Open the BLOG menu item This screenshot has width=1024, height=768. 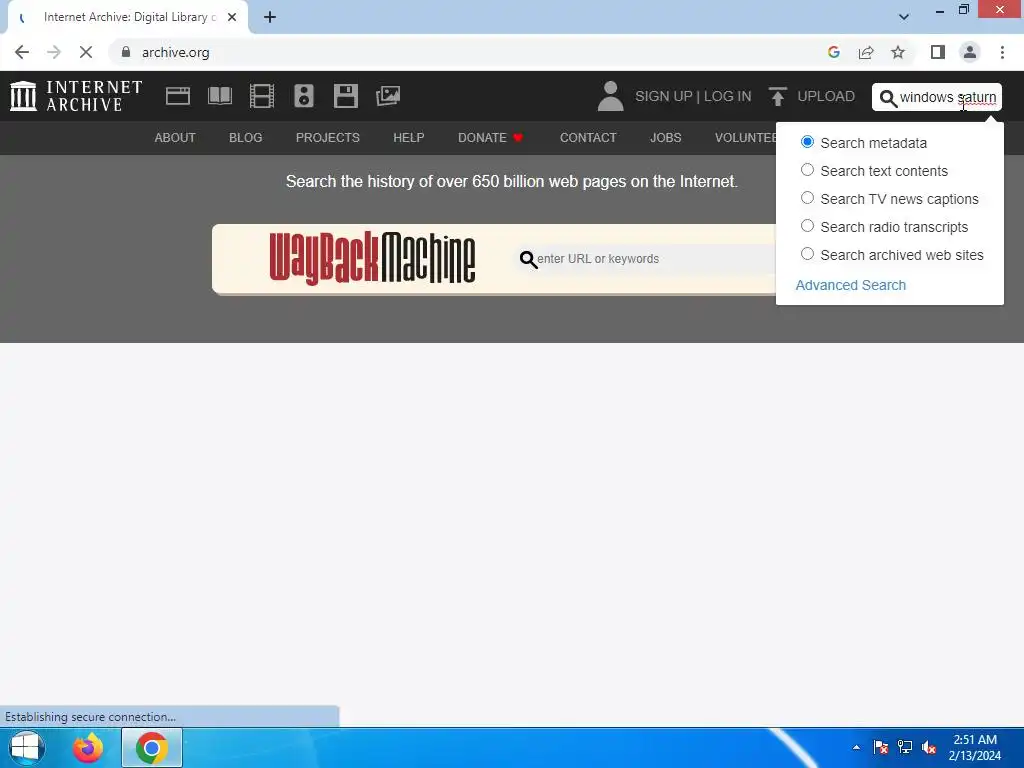tap(246, 138)
